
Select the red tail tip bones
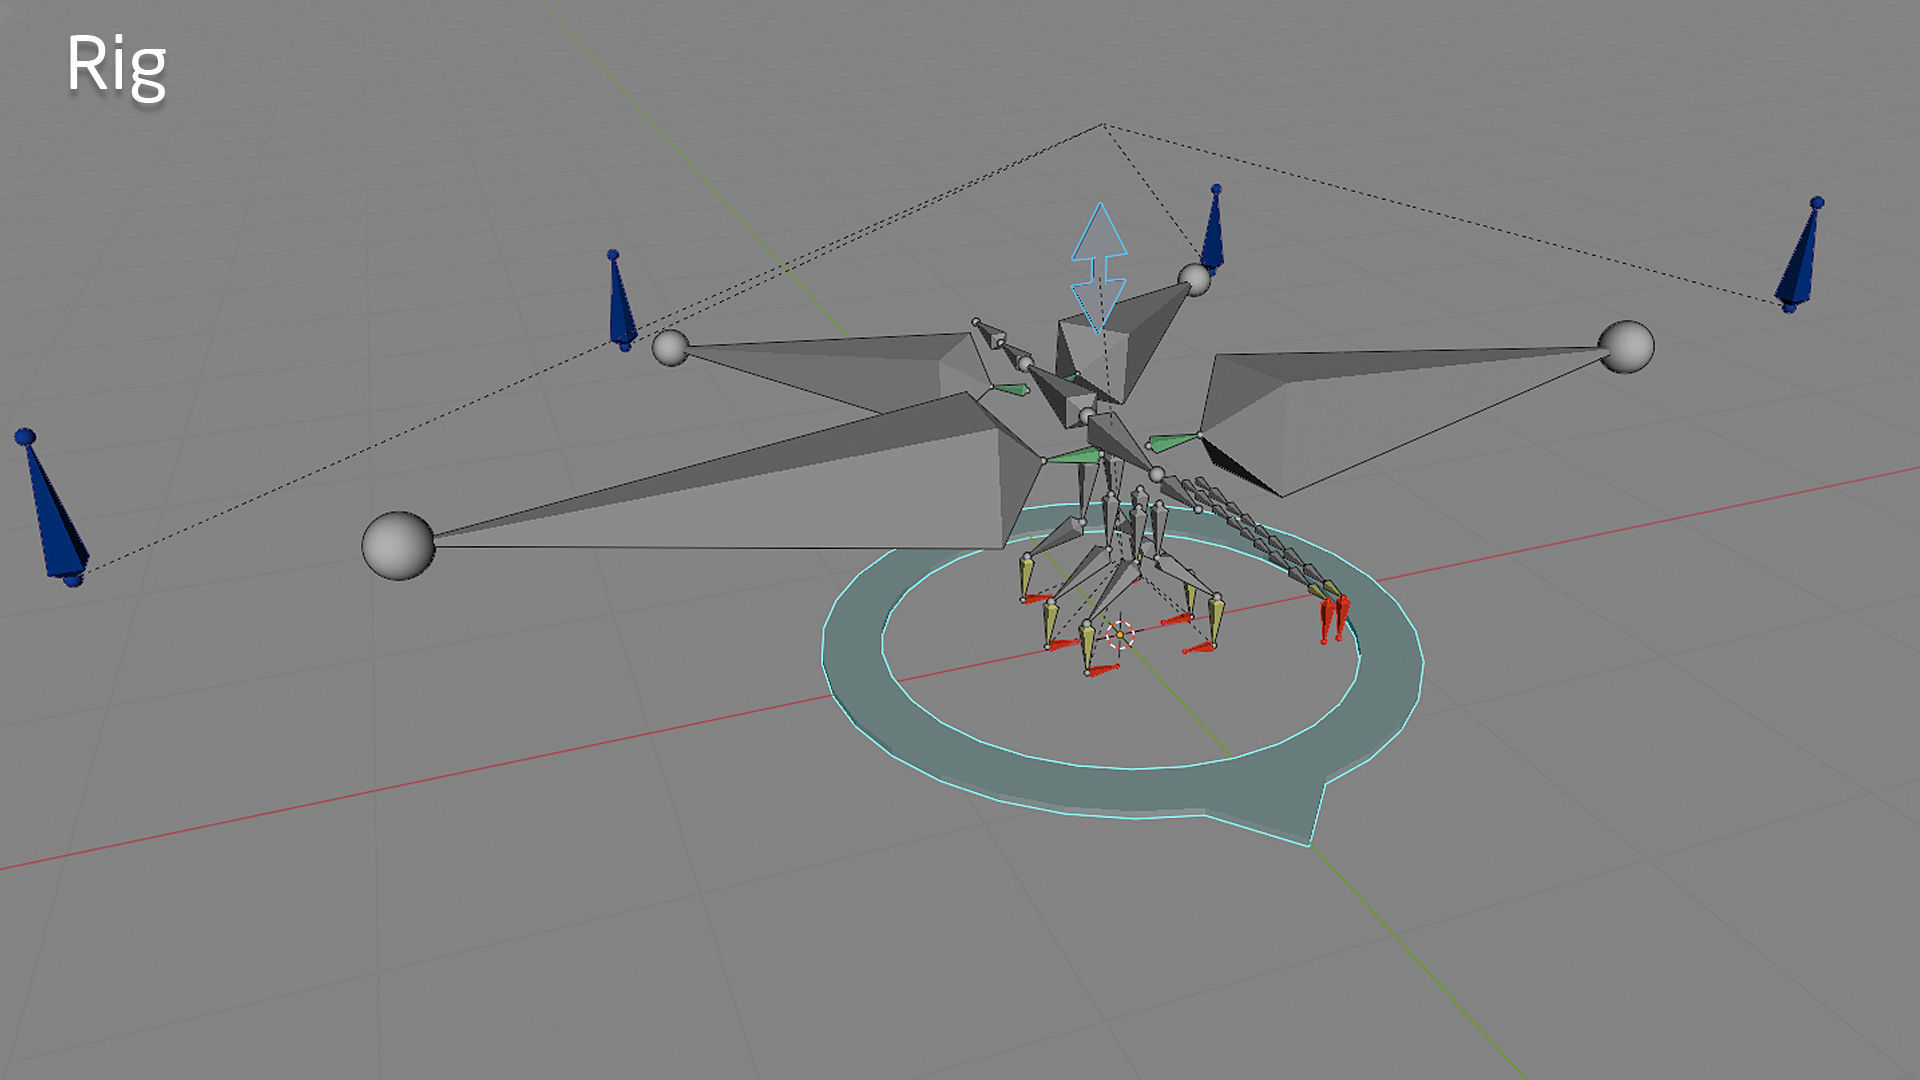[x=1334, y=618]
